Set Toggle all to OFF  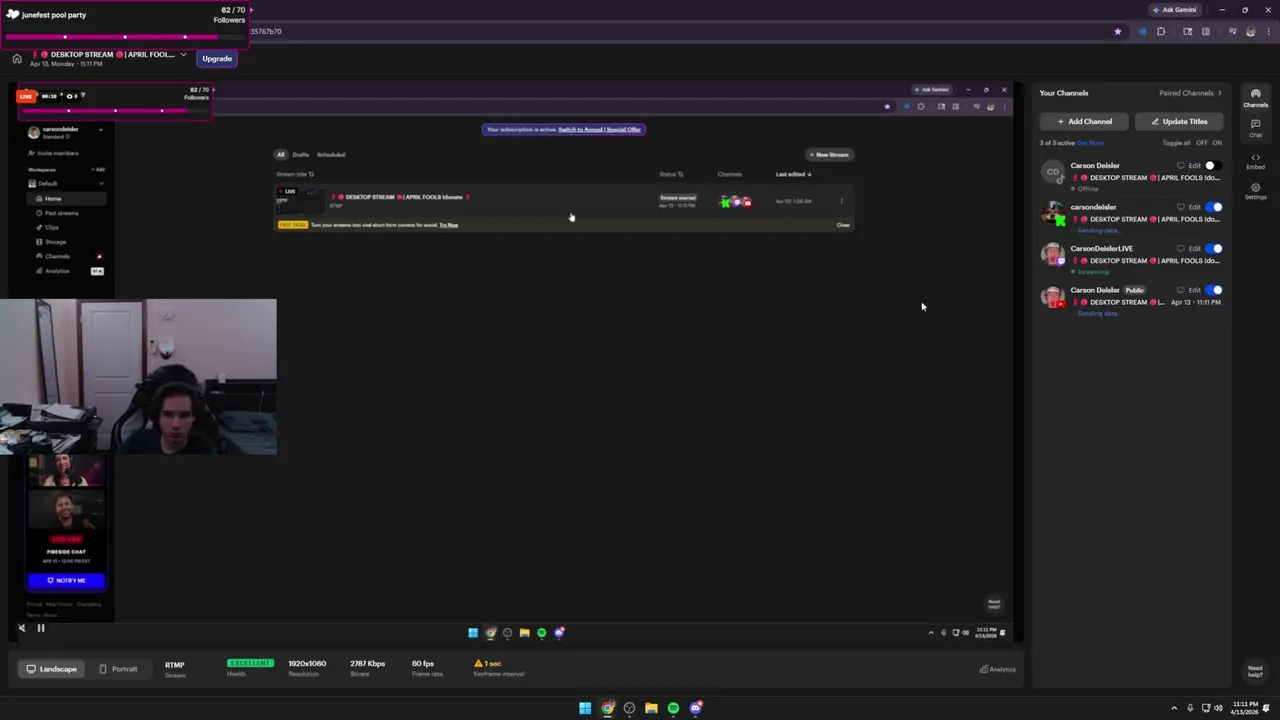tap(1202, 143)
